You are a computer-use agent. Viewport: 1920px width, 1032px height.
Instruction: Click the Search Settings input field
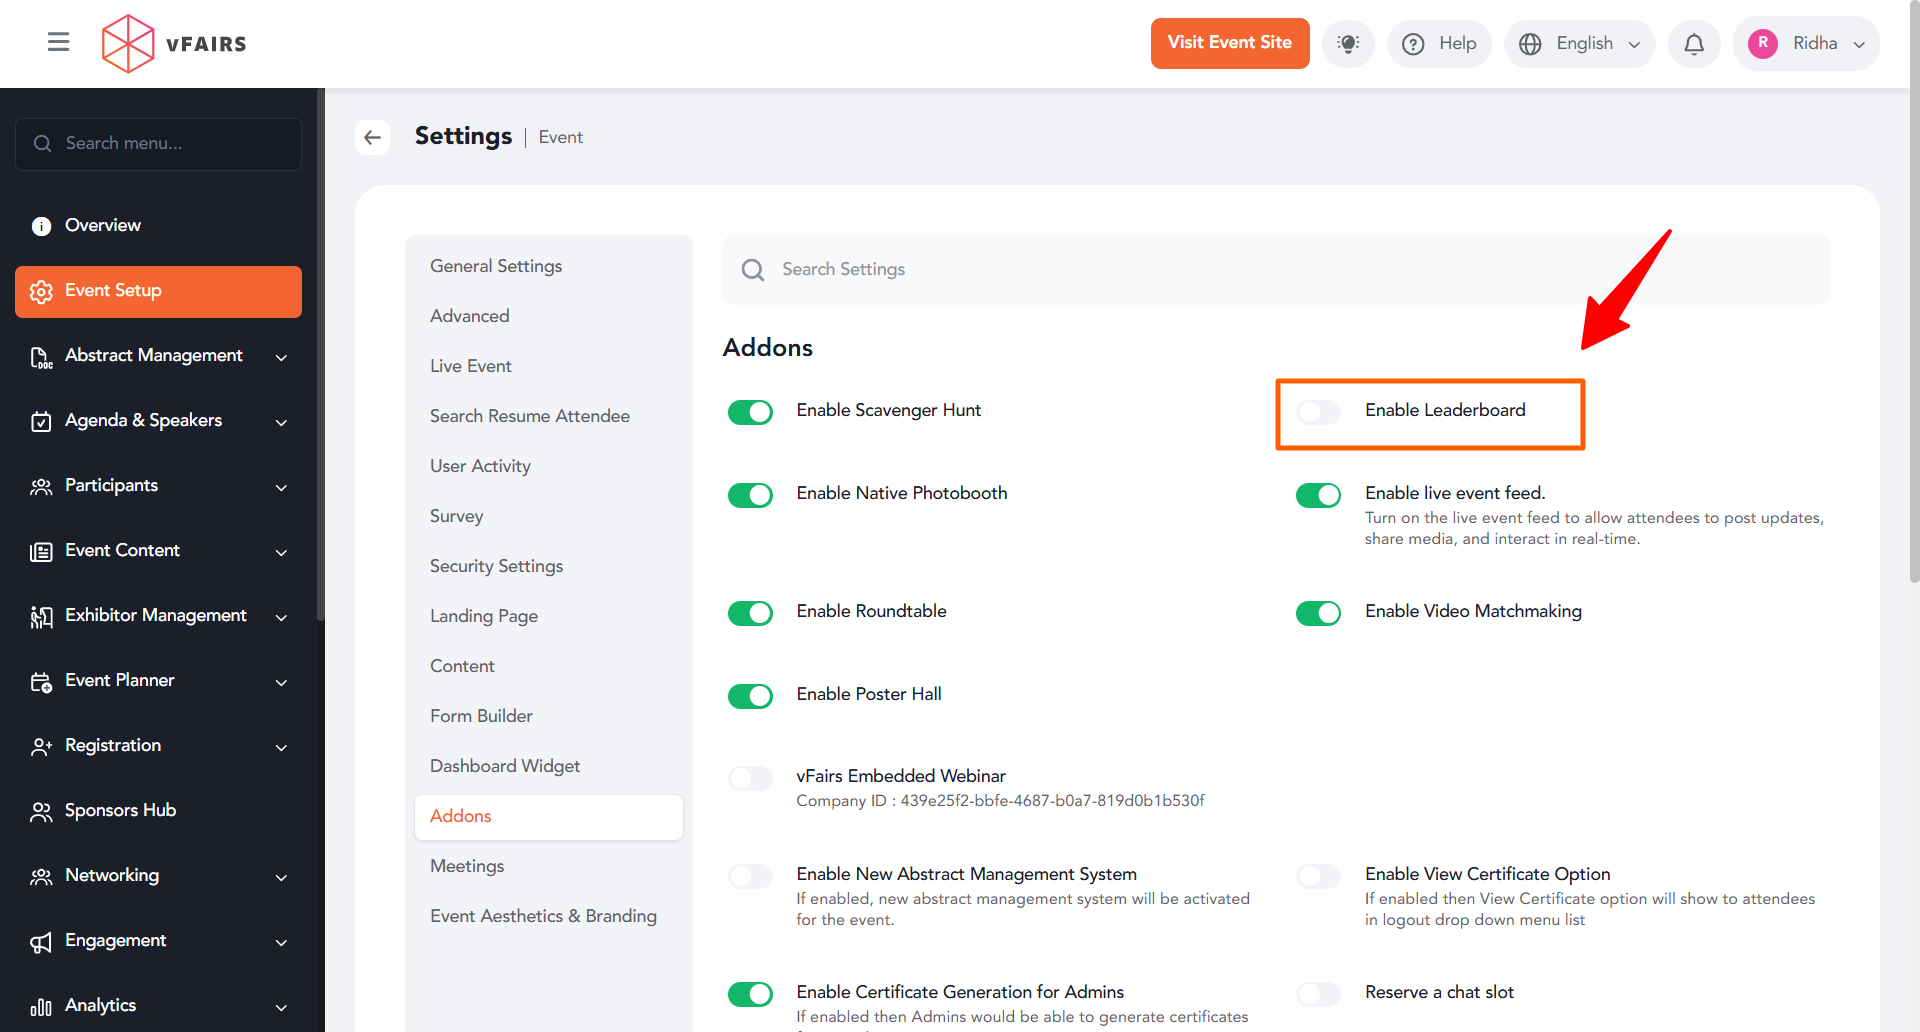pyautogui.click(x=1275, y=270)
